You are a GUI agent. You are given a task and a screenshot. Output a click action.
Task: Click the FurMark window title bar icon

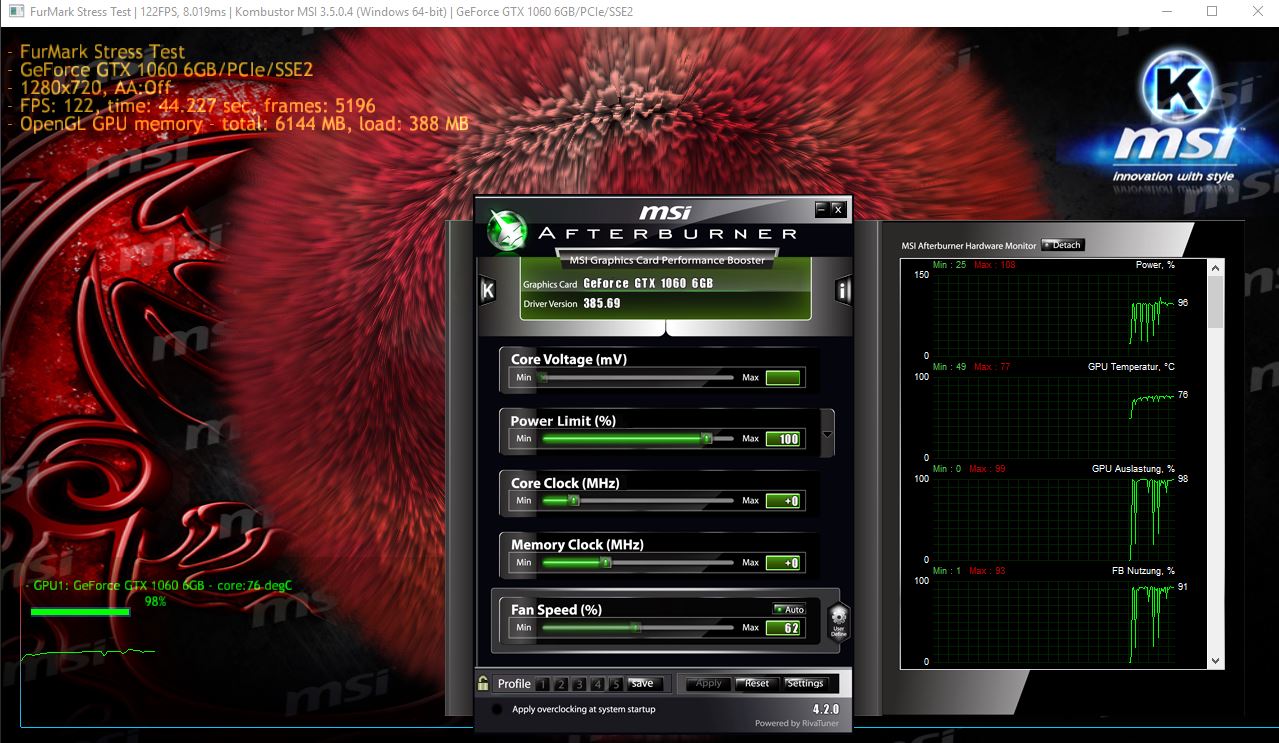click(16, 12)
